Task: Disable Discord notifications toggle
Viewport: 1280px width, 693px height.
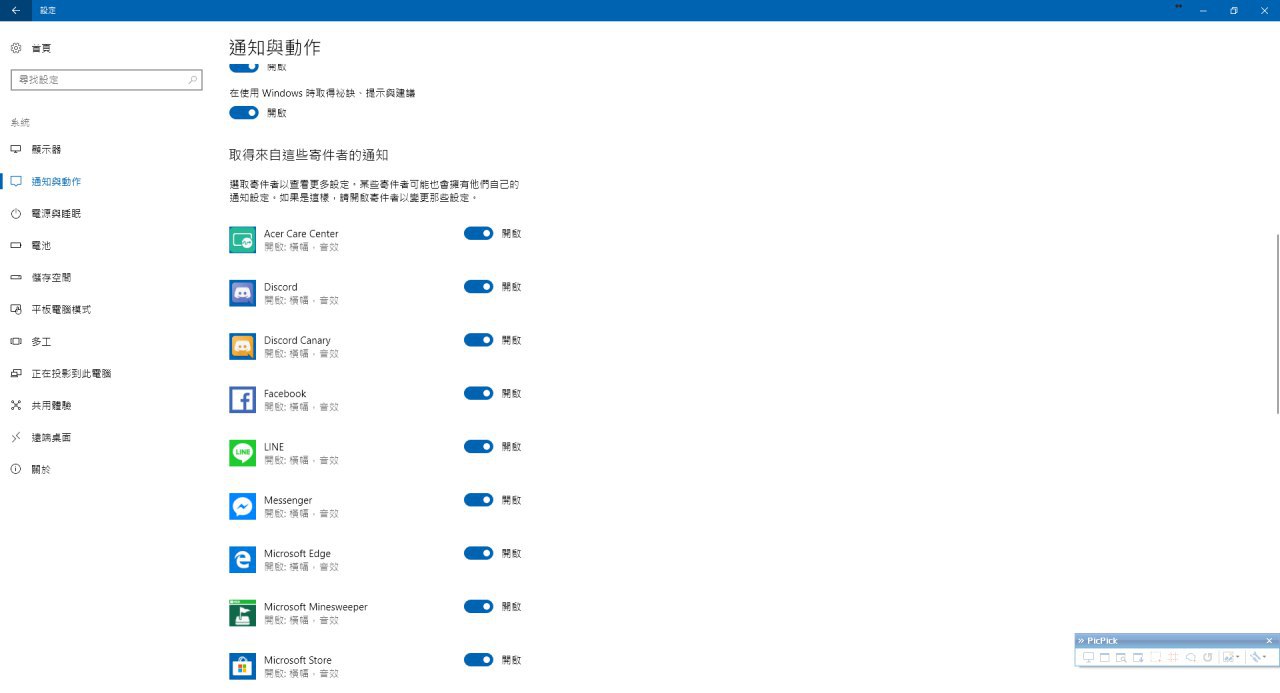Action: tap(479, 286)
